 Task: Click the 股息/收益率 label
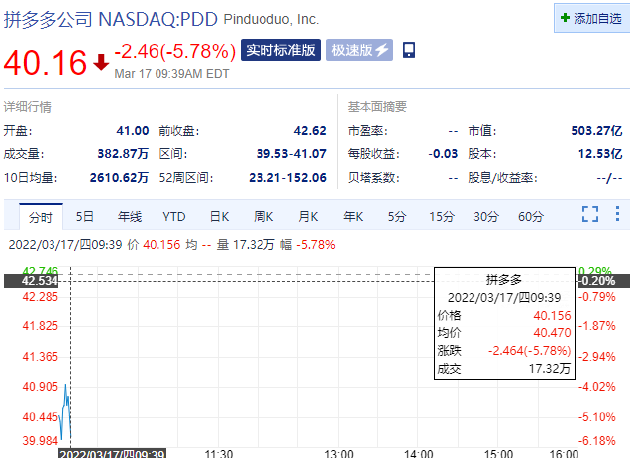[x=503, y=178]
